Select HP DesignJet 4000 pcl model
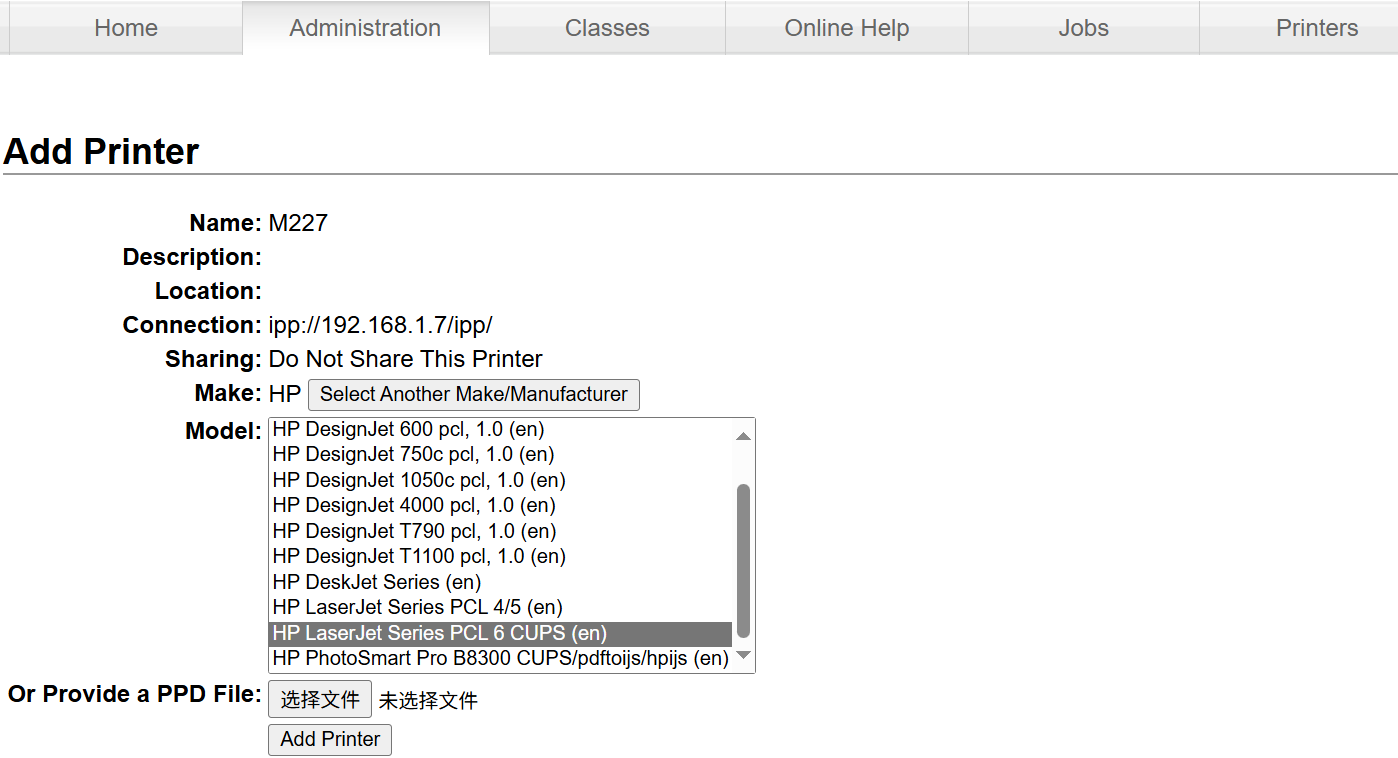 click(x=501, y=505)
